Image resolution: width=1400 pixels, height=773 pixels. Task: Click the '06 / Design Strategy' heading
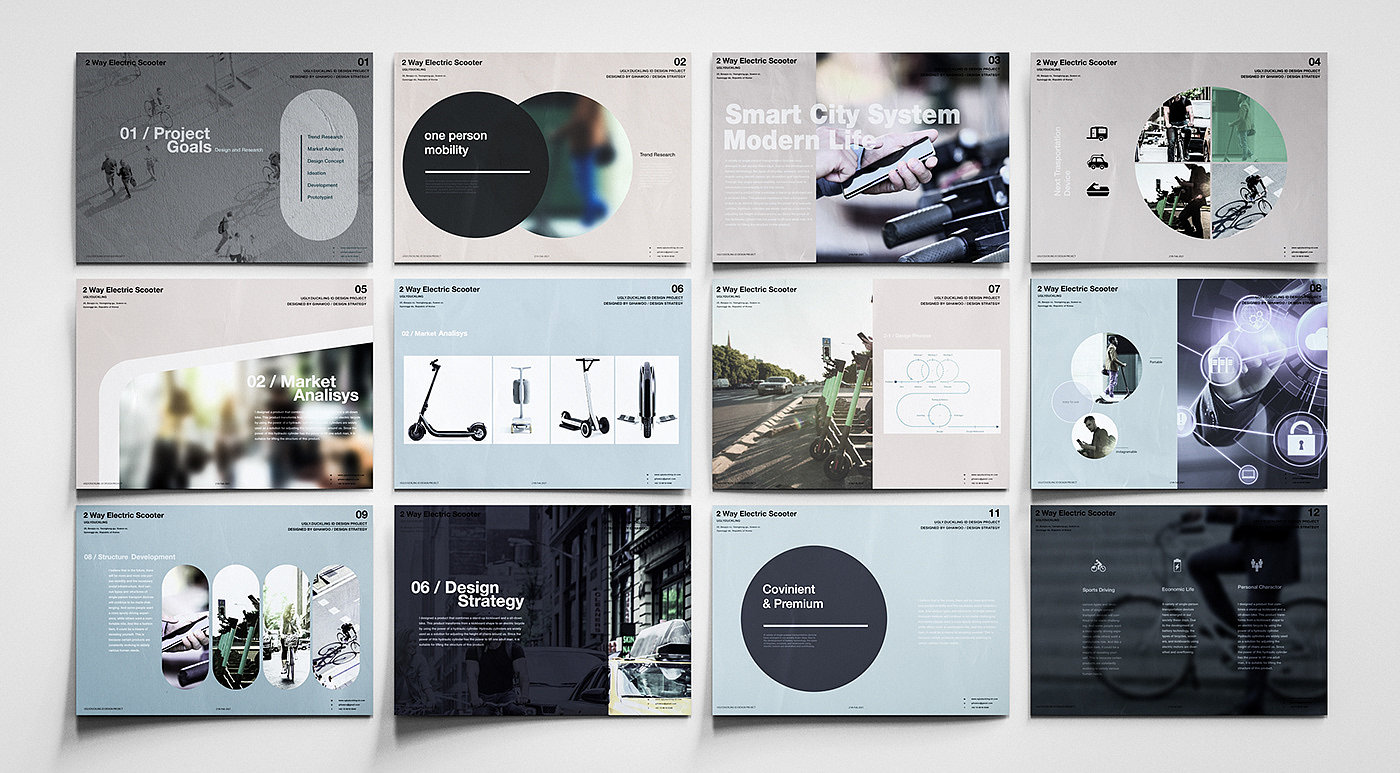(467, 594)
